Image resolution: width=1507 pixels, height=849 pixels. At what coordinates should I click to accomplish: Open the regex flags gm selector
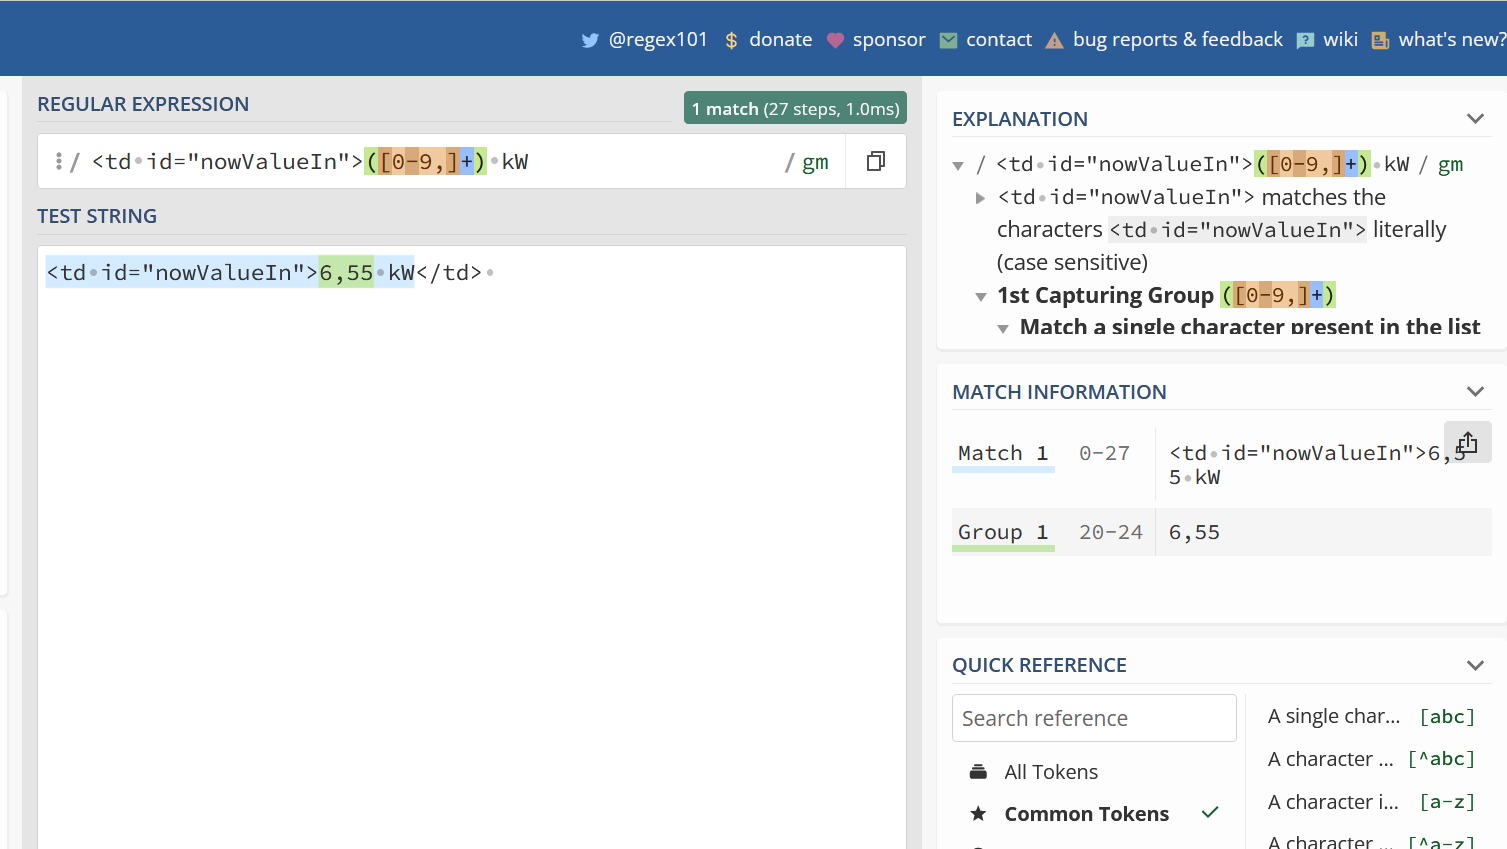pyautogui.click(x=815, y=162)
